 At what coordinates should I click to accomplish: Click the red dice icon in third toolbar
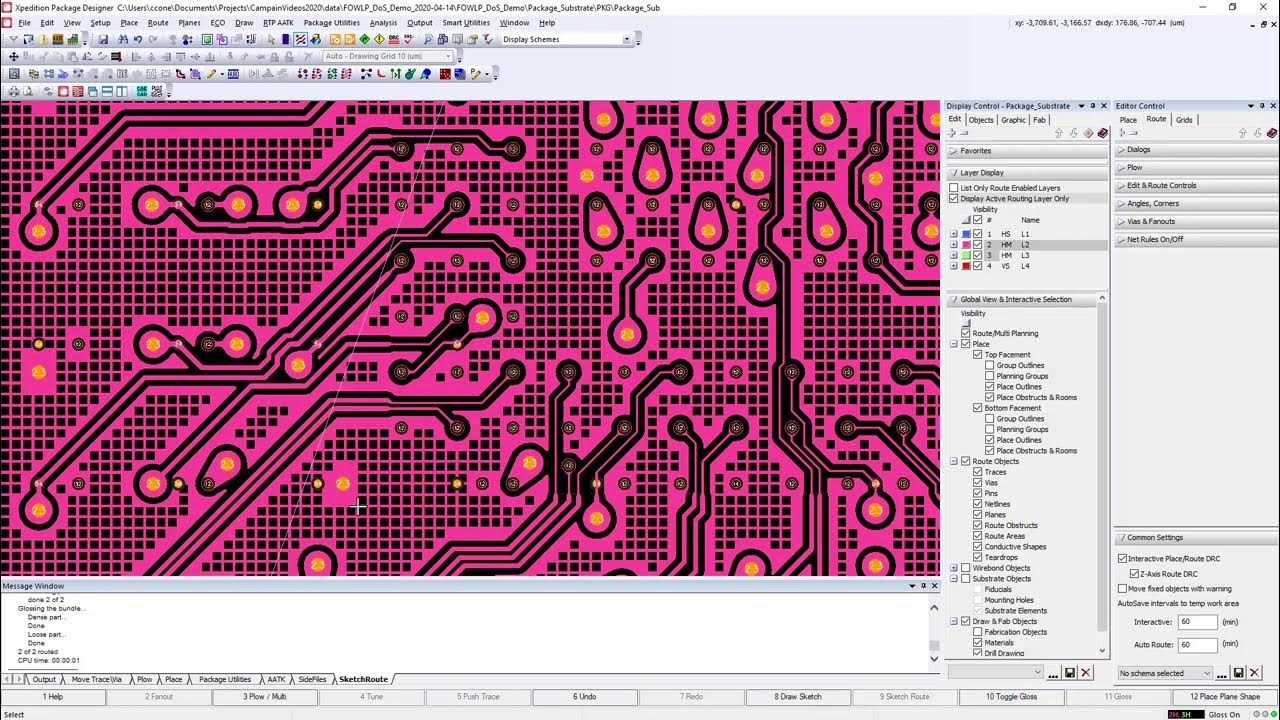coord(445,73)
